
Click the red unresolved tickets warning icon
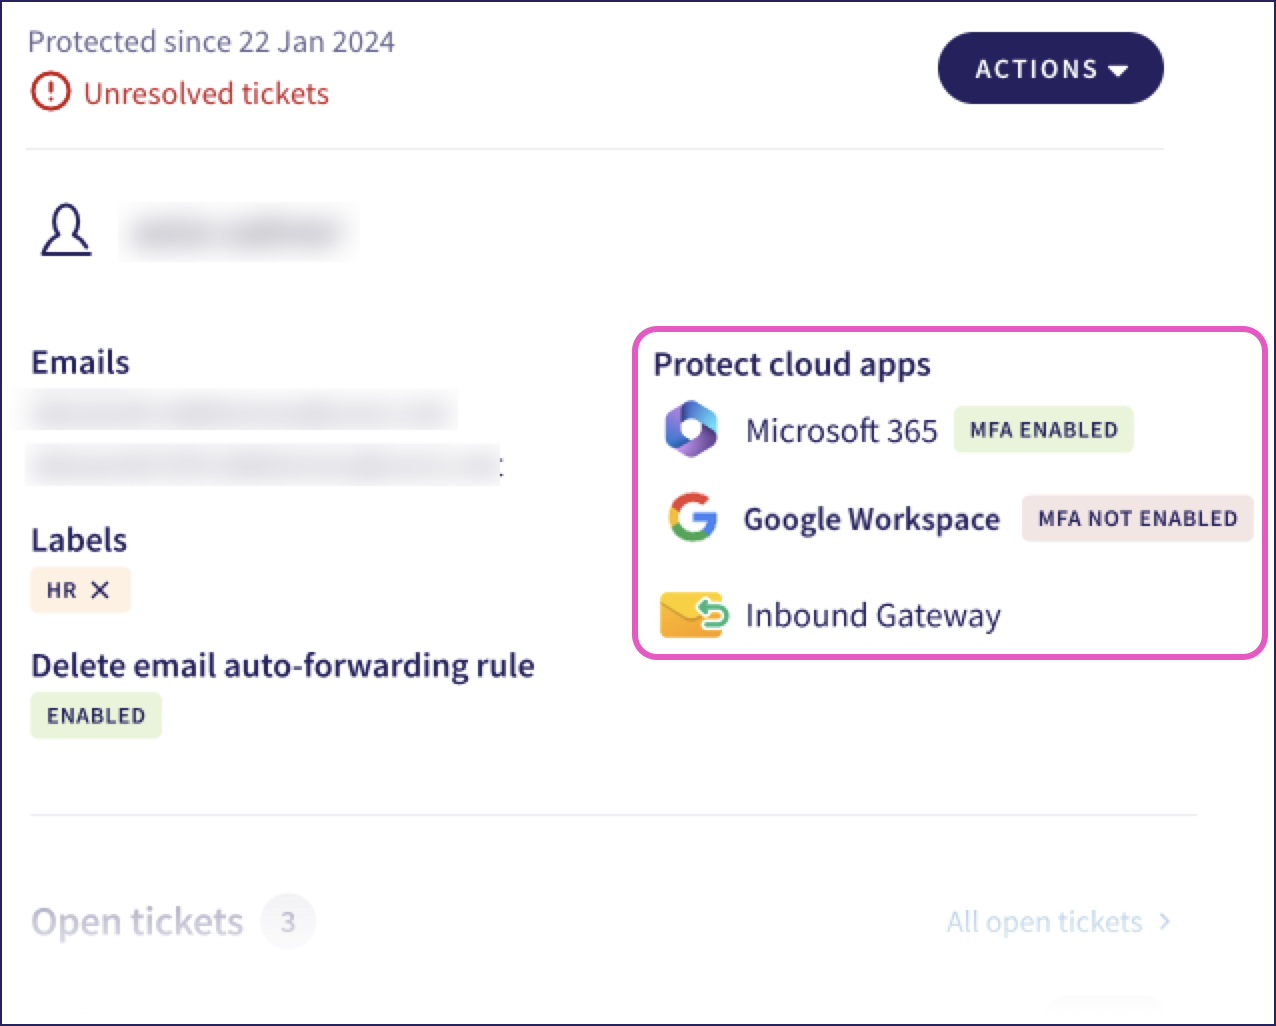50,92
